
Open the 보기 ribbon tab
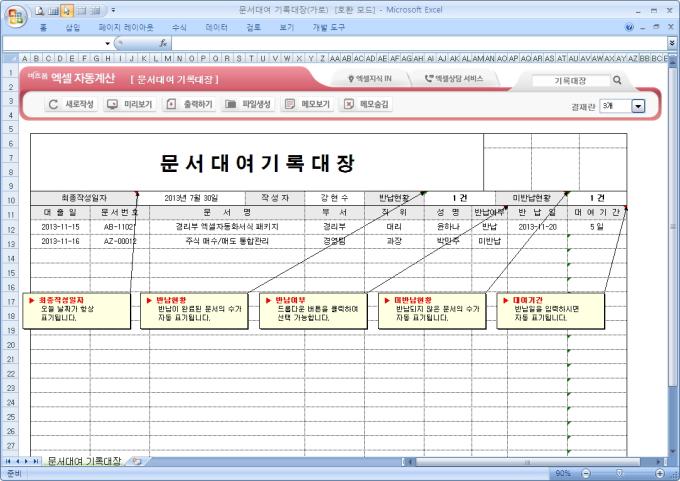pyautogui.click(x=287, y=28)
